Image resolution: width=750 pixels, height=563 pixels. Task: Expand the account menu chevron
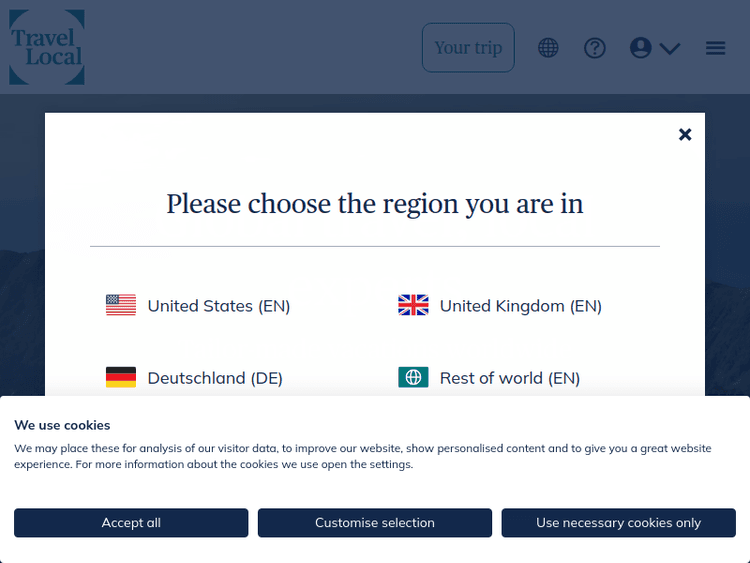[x=670, y=48]
